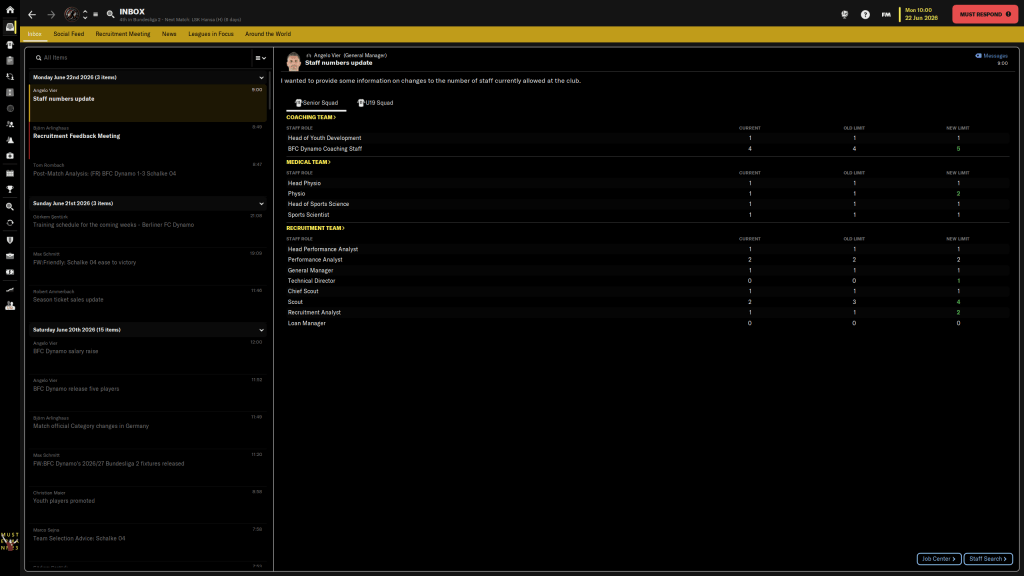Open the Squad shirt icon in sidebar
This screenshot has width=1024, height=576.
tap(9, 44)
